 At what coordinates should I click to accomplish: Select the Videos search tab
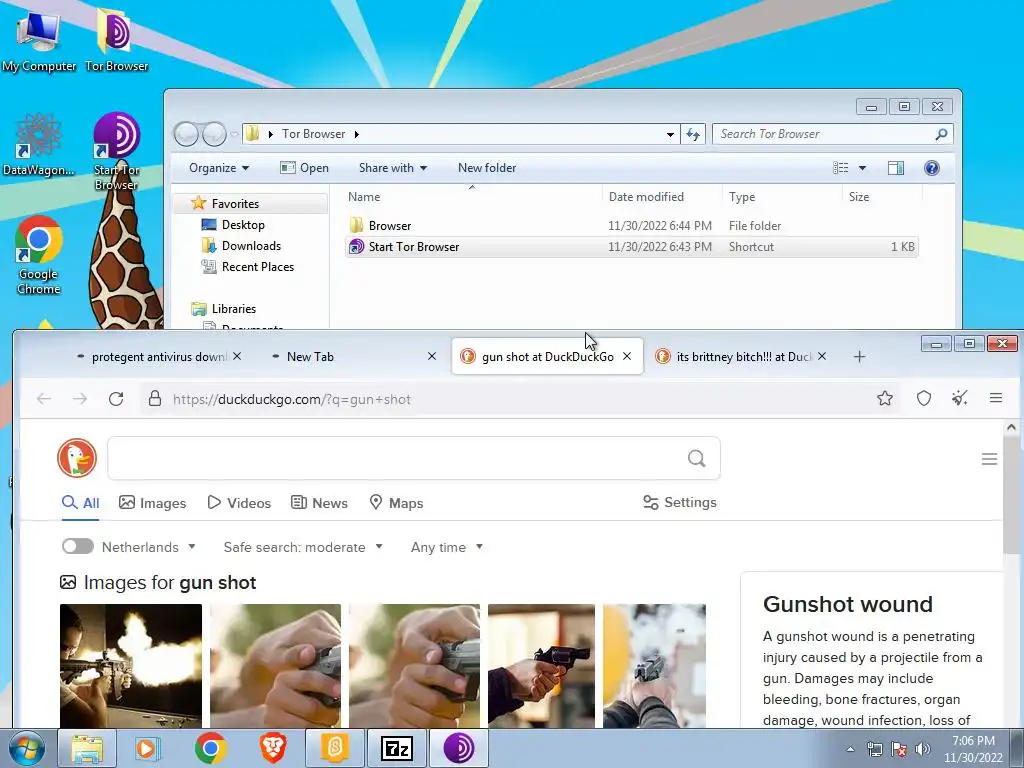coord(239,503)
